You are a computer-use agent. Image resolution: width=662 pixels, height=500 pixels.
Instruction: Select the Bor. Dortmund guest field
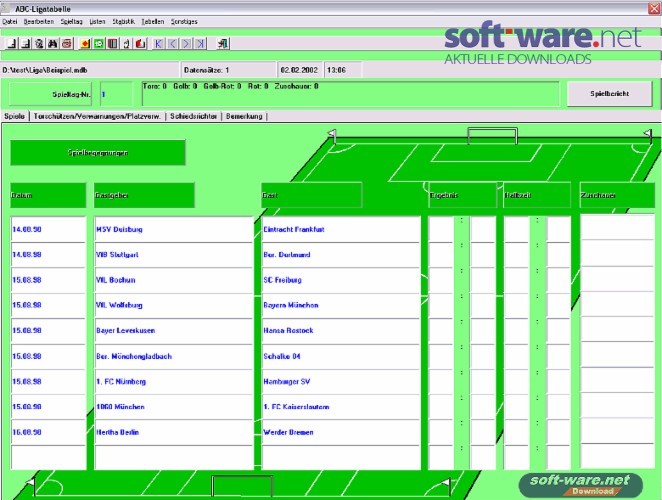click(341, 255)
